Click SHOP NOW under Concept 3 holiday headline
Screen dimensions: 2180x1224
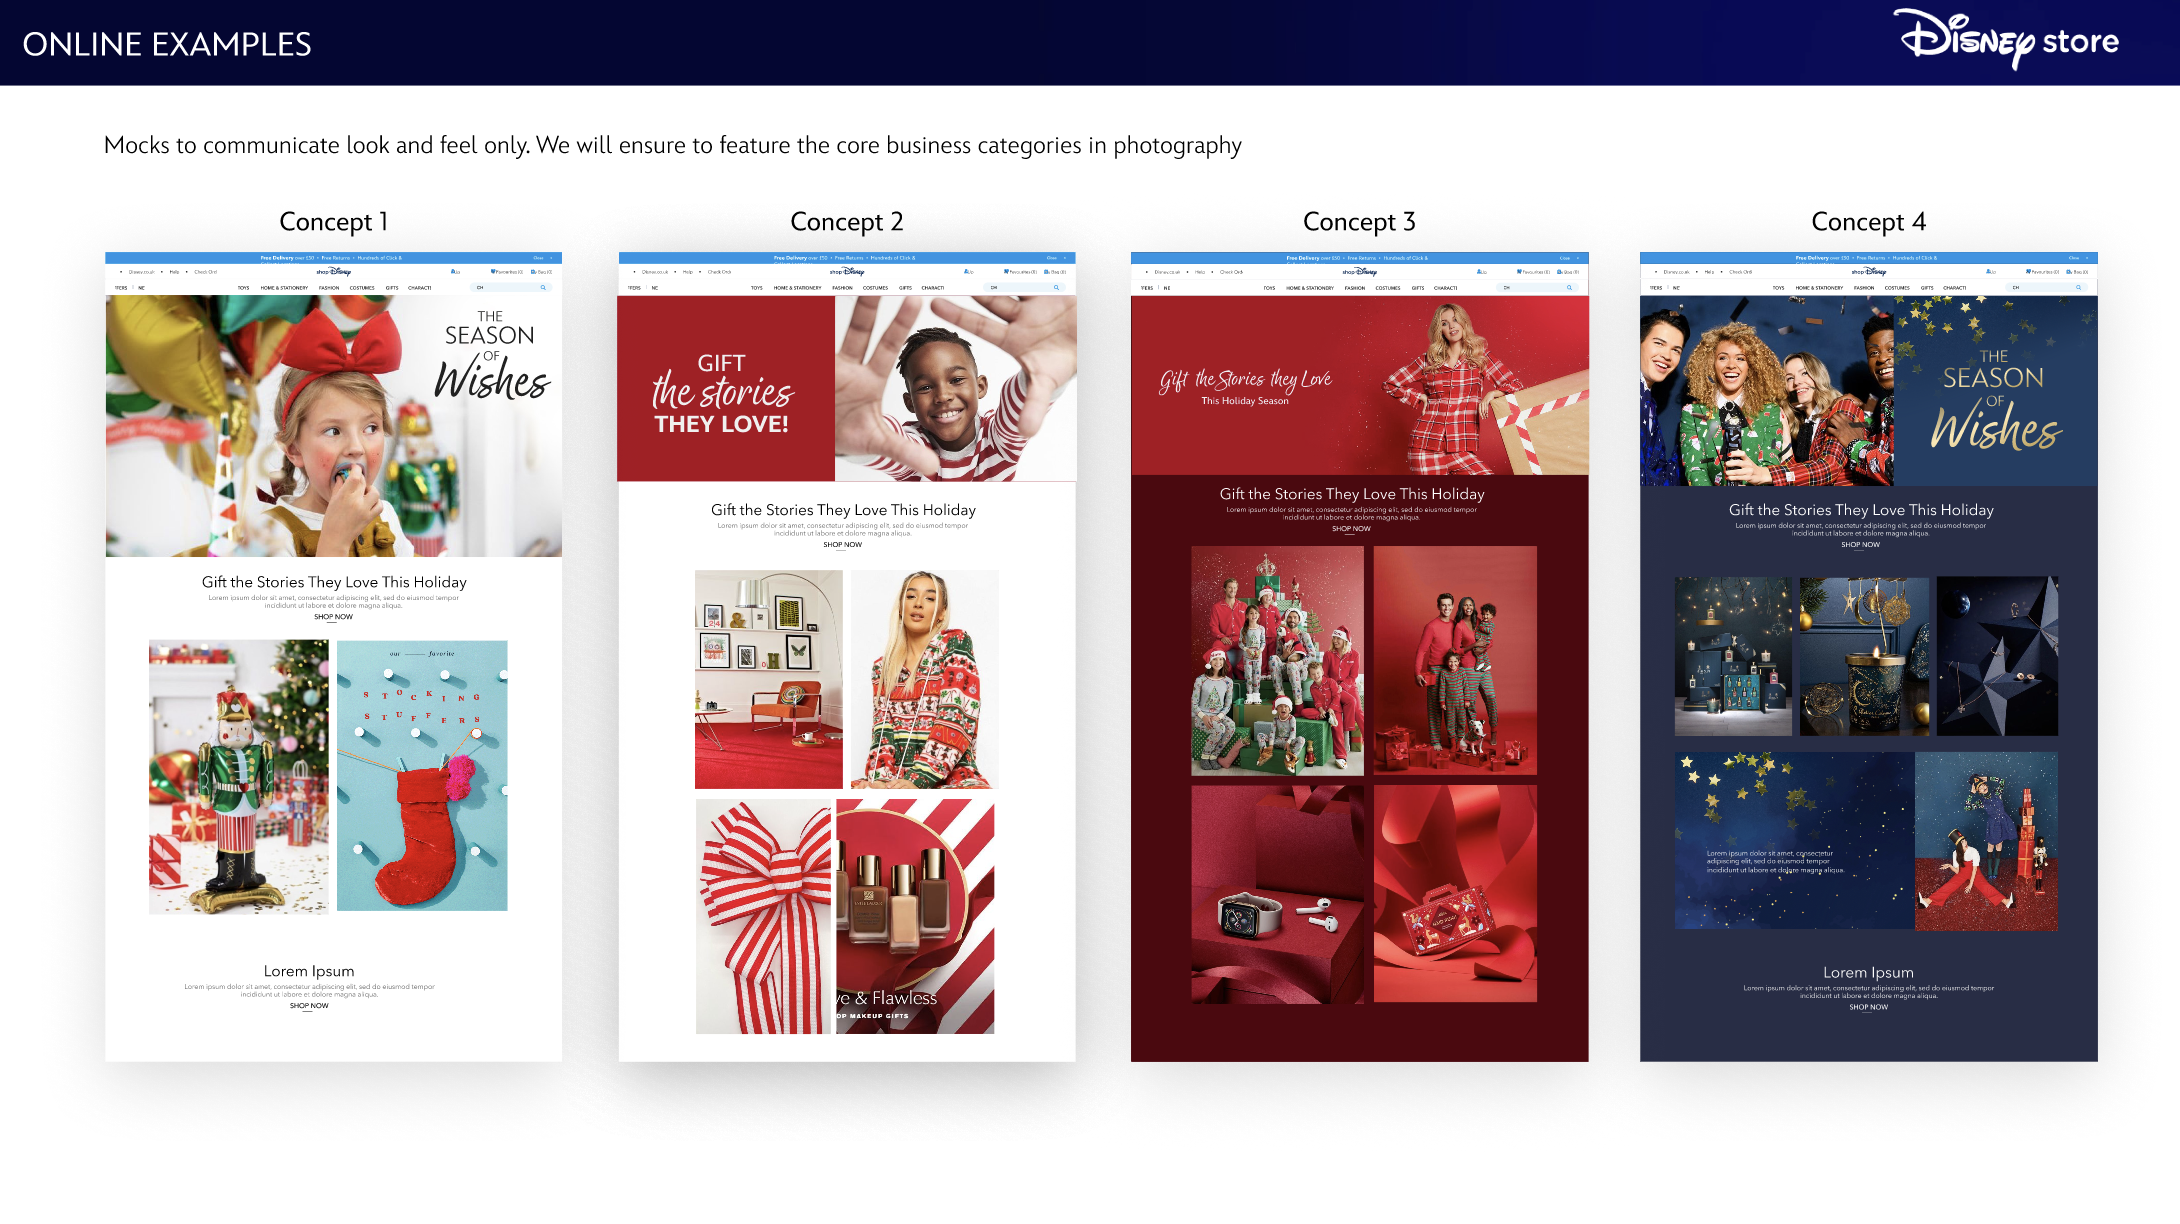[x=1351, y=529]
